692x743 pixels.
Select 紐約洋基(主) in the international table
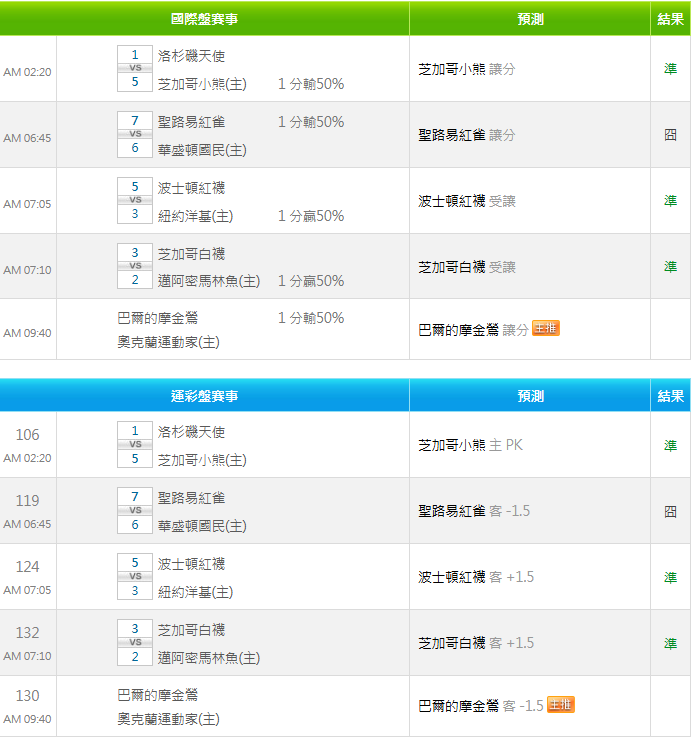(x=195, y=216)
